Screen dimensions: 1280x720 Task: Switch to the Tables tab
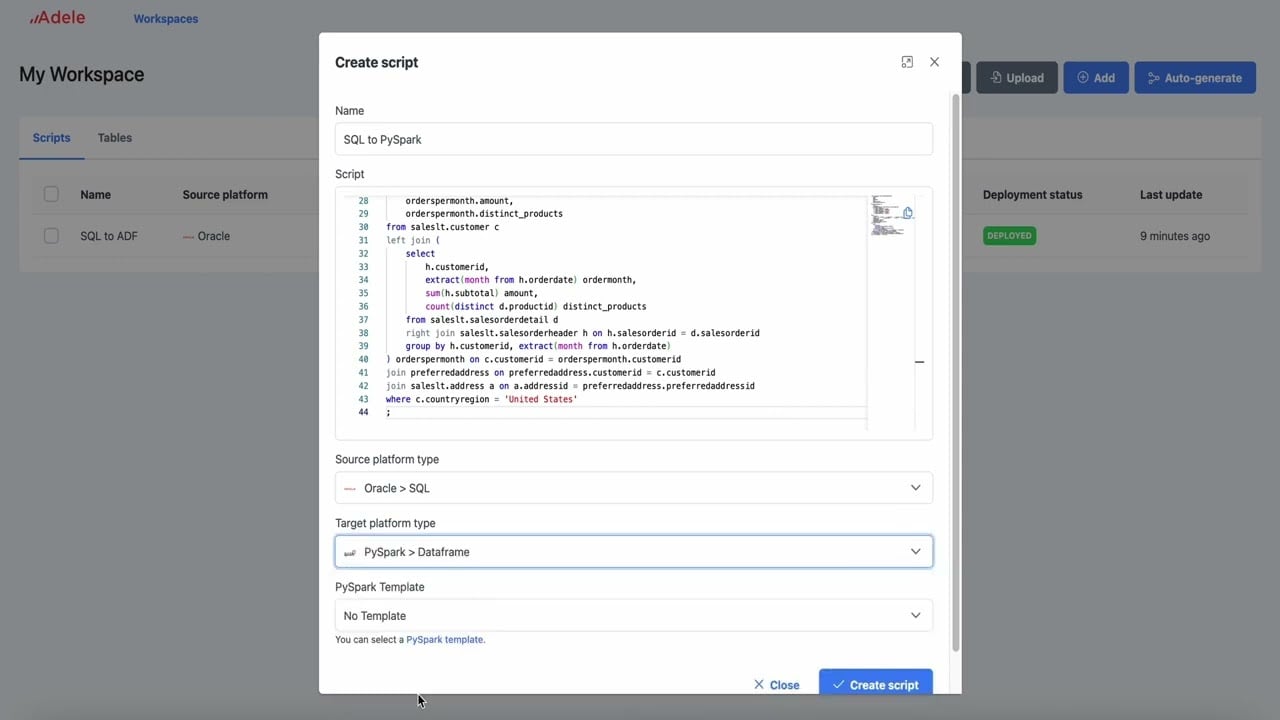[115, 138]
